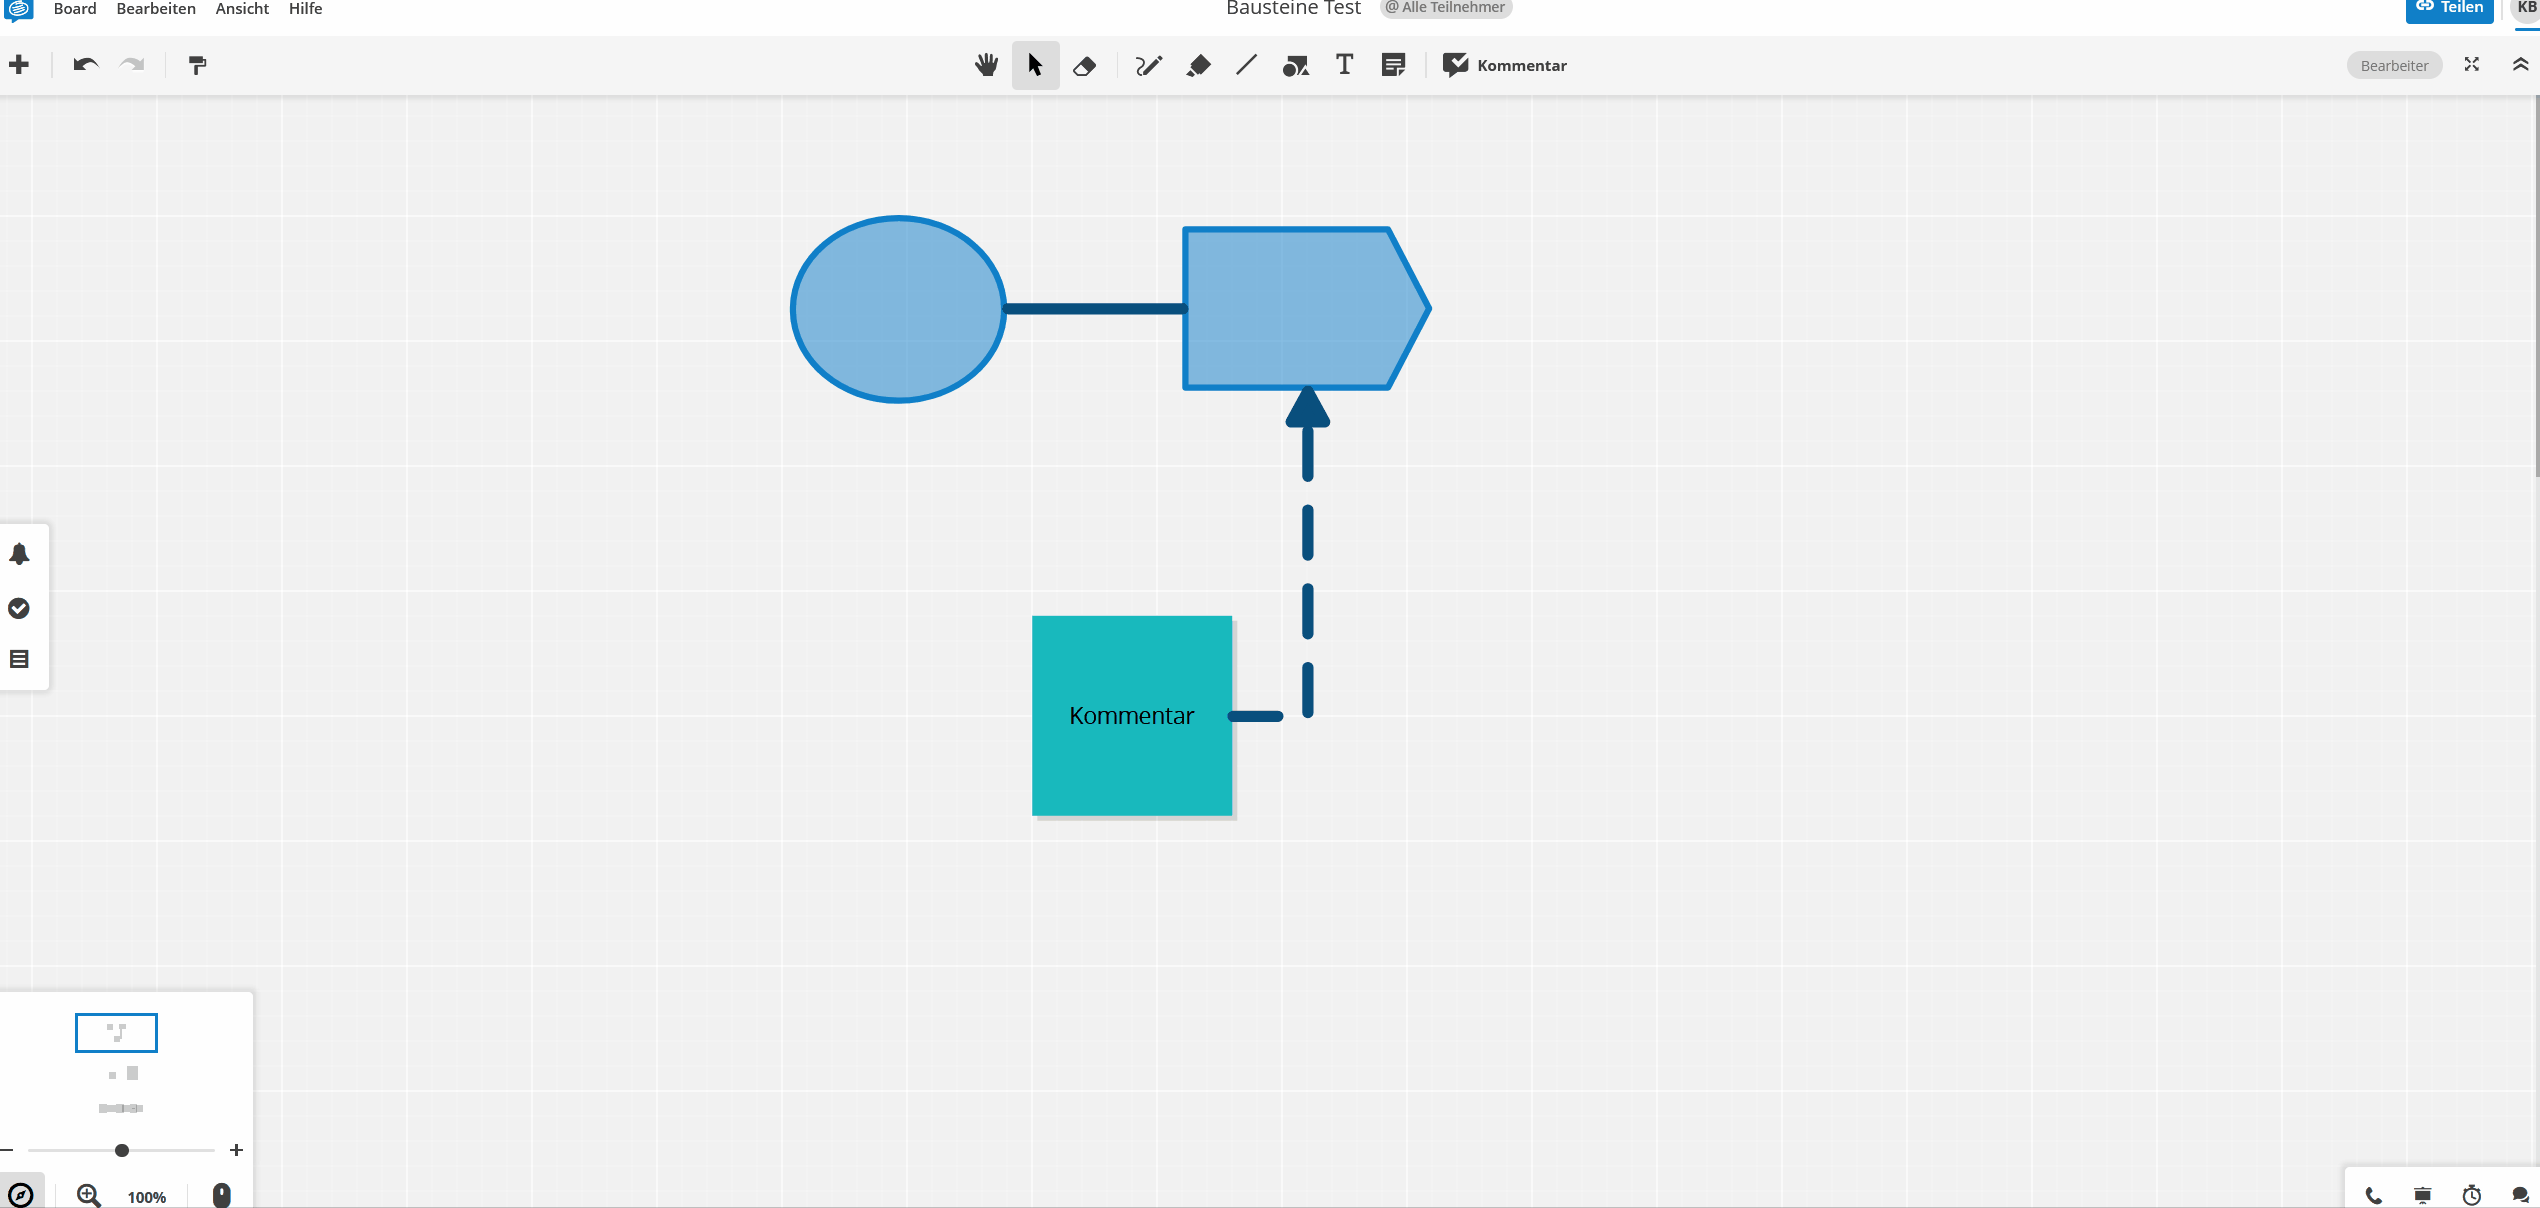This screenshot has height=1208, width=2540.
Task: Open the Ansicht menu
Action: click(242, 9)
